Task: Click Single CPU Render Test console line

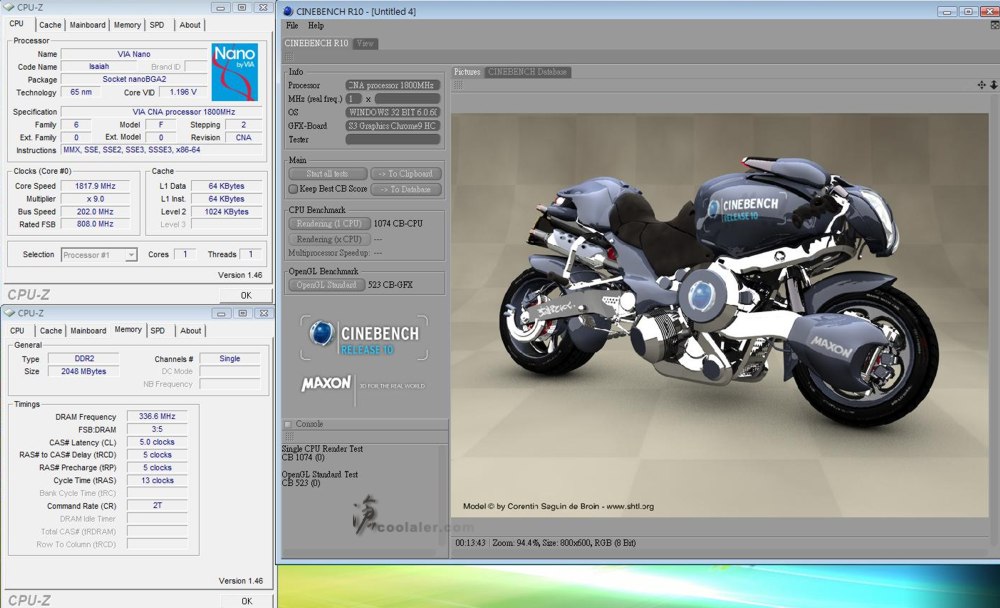Action: (x=323, y=449)
